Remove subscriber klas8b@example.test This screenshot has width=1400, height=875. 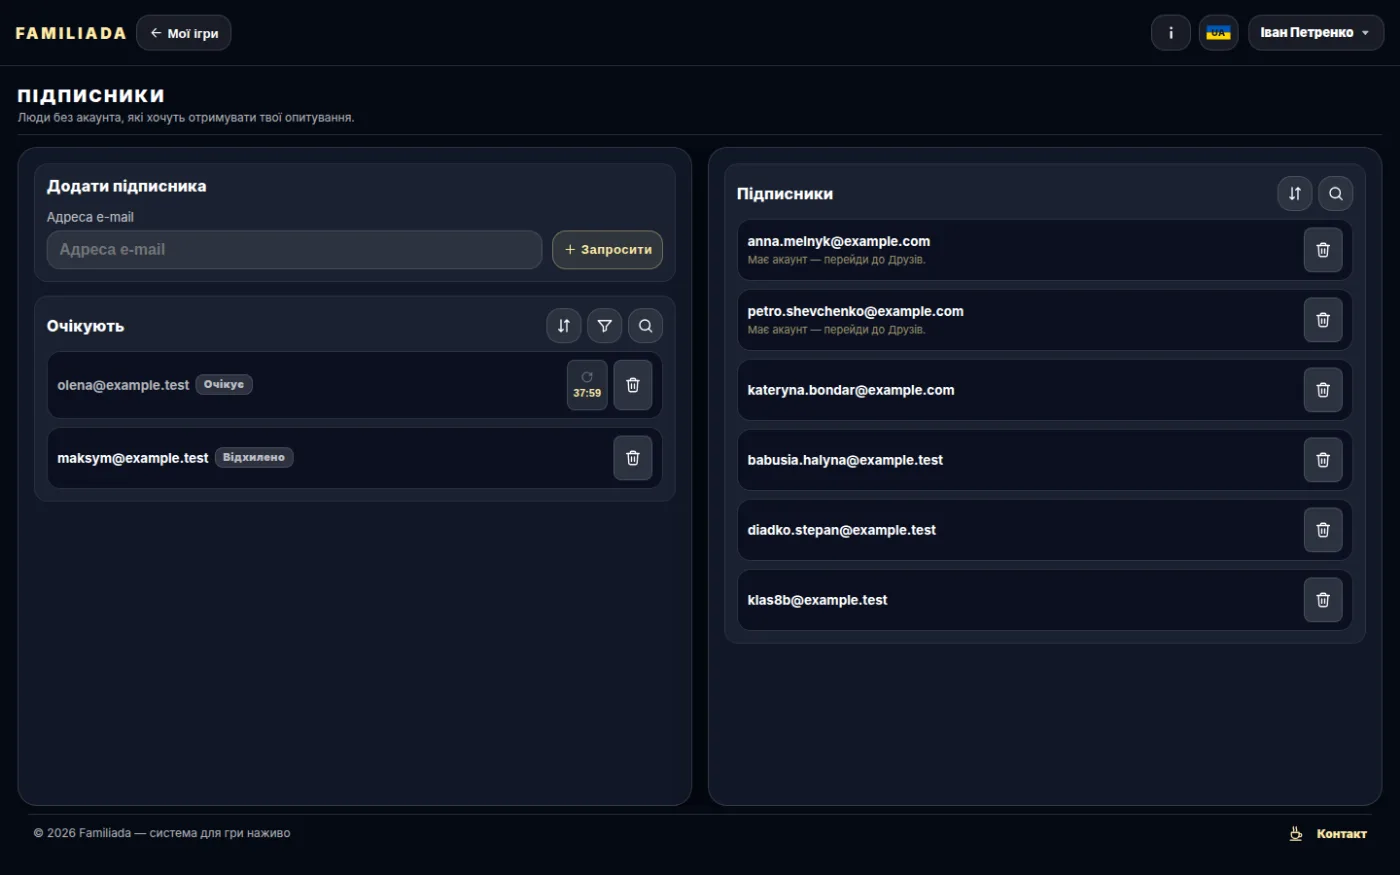click(x=1323, y=600)
